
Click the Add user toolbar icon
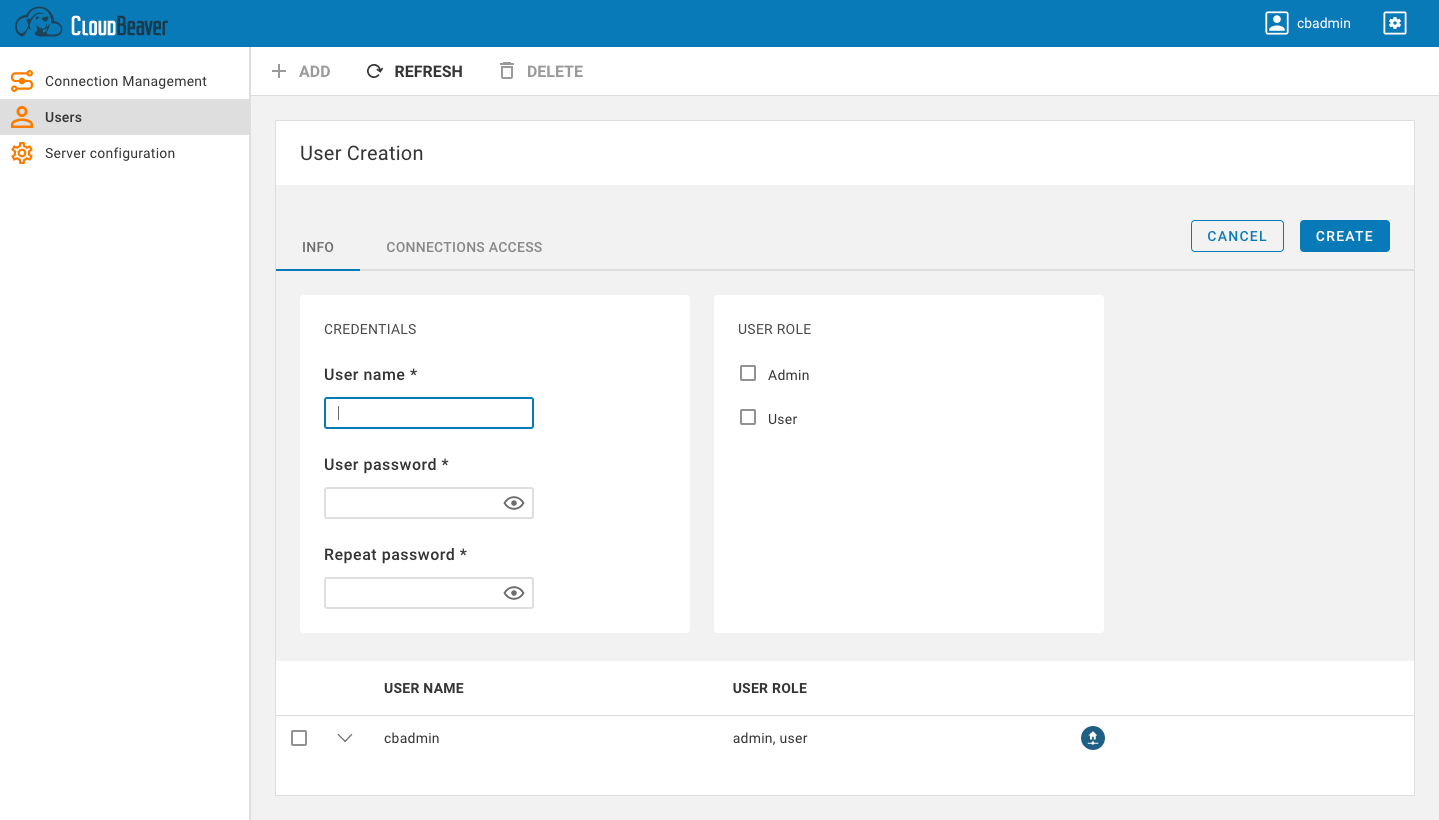pos(301,71)
